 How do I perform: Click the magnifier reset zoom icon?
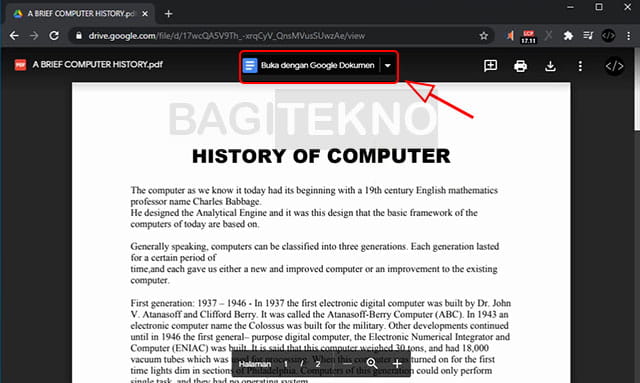[x=372, y=363]
